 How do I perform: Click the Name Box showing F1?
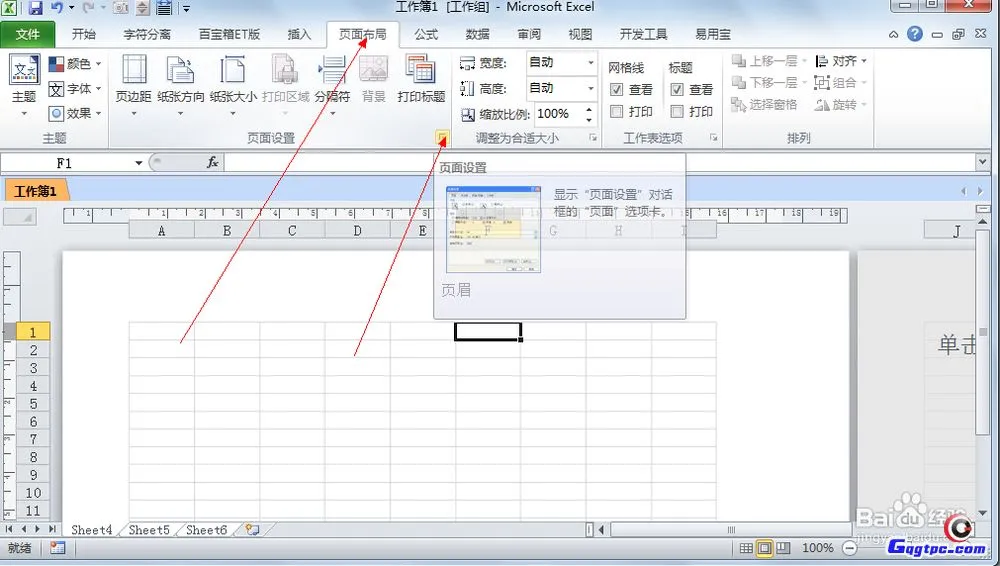(65, 163)
